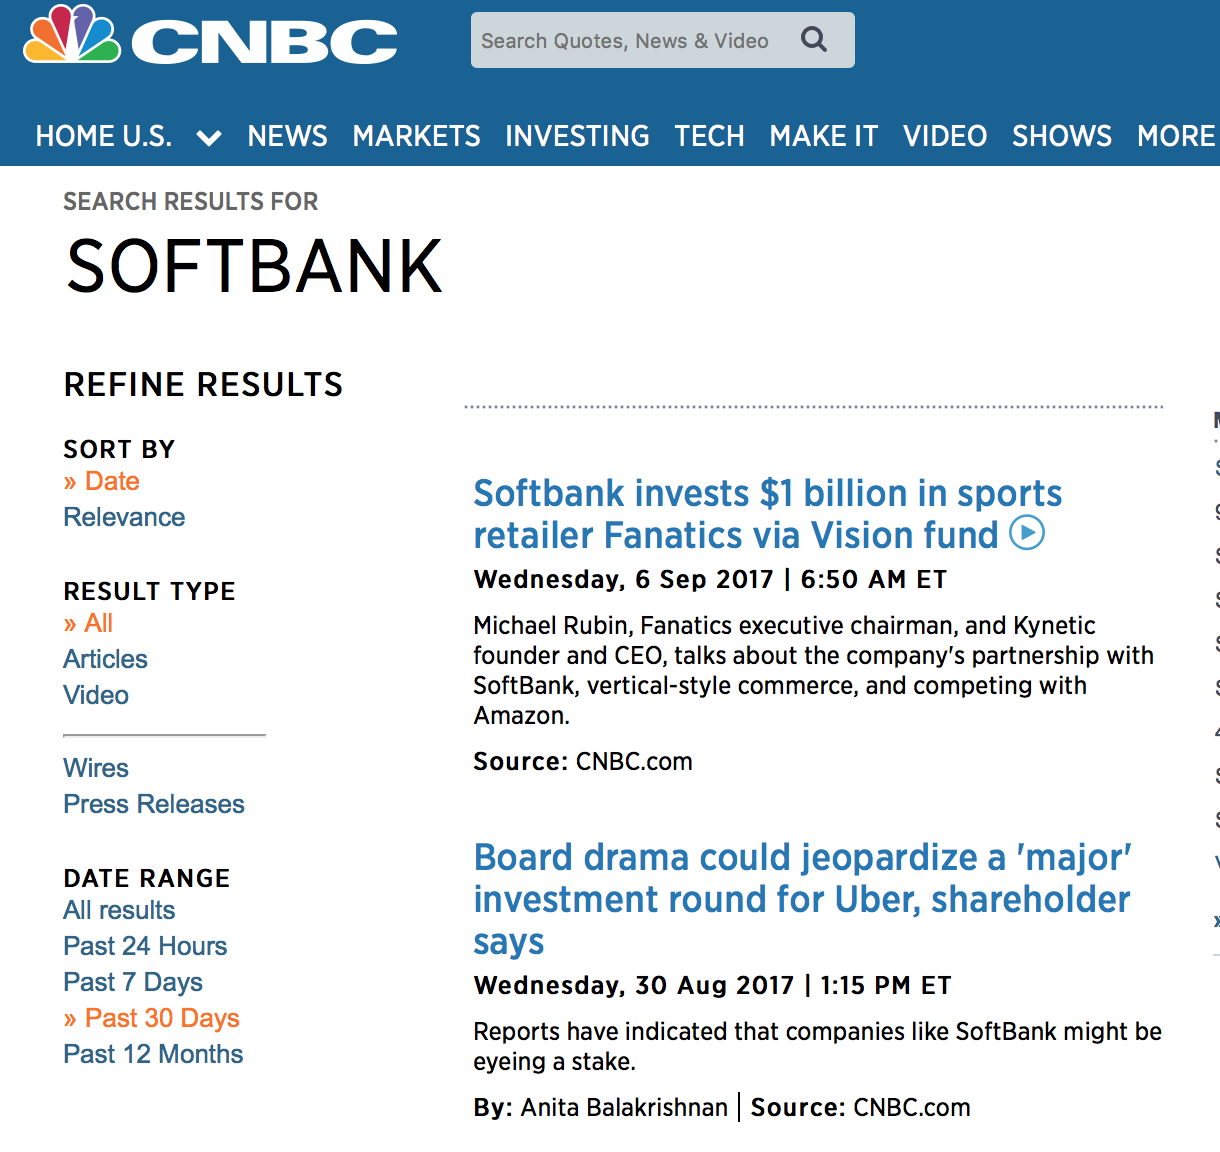Open the MAKE IT section

point(824,136)
